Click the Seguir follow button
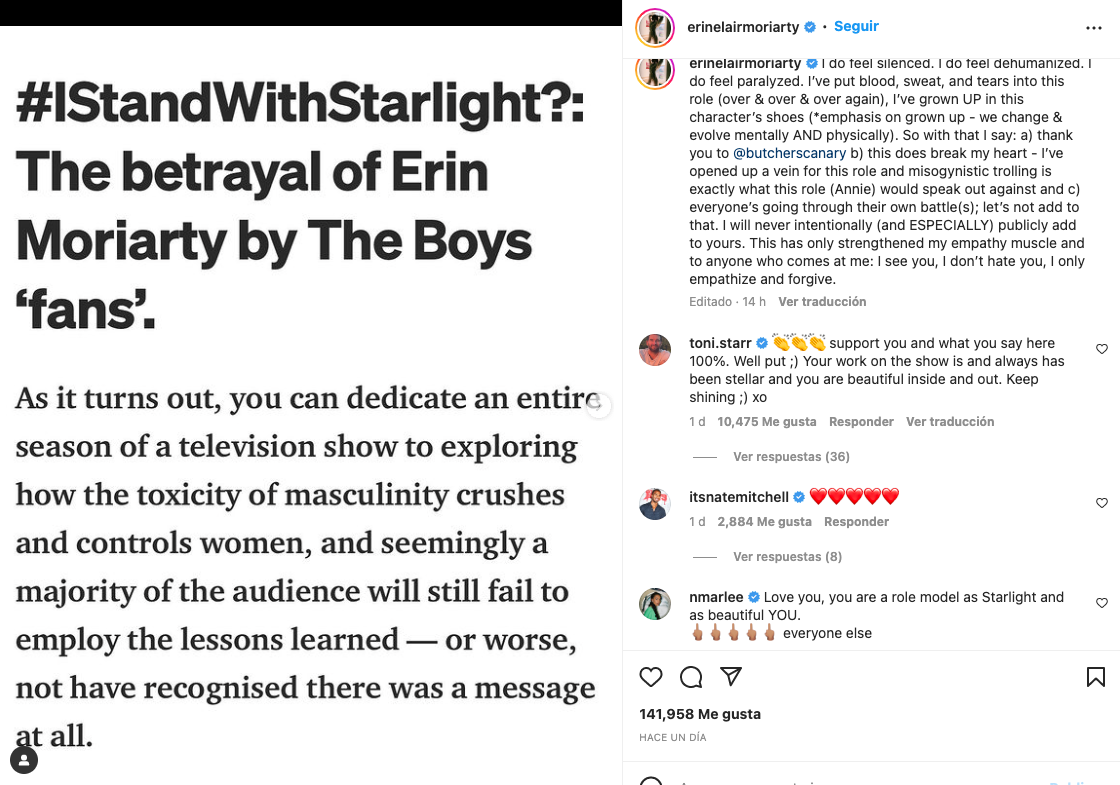The width and height of the screenshot is (1120, 785). tap(856, 27)
